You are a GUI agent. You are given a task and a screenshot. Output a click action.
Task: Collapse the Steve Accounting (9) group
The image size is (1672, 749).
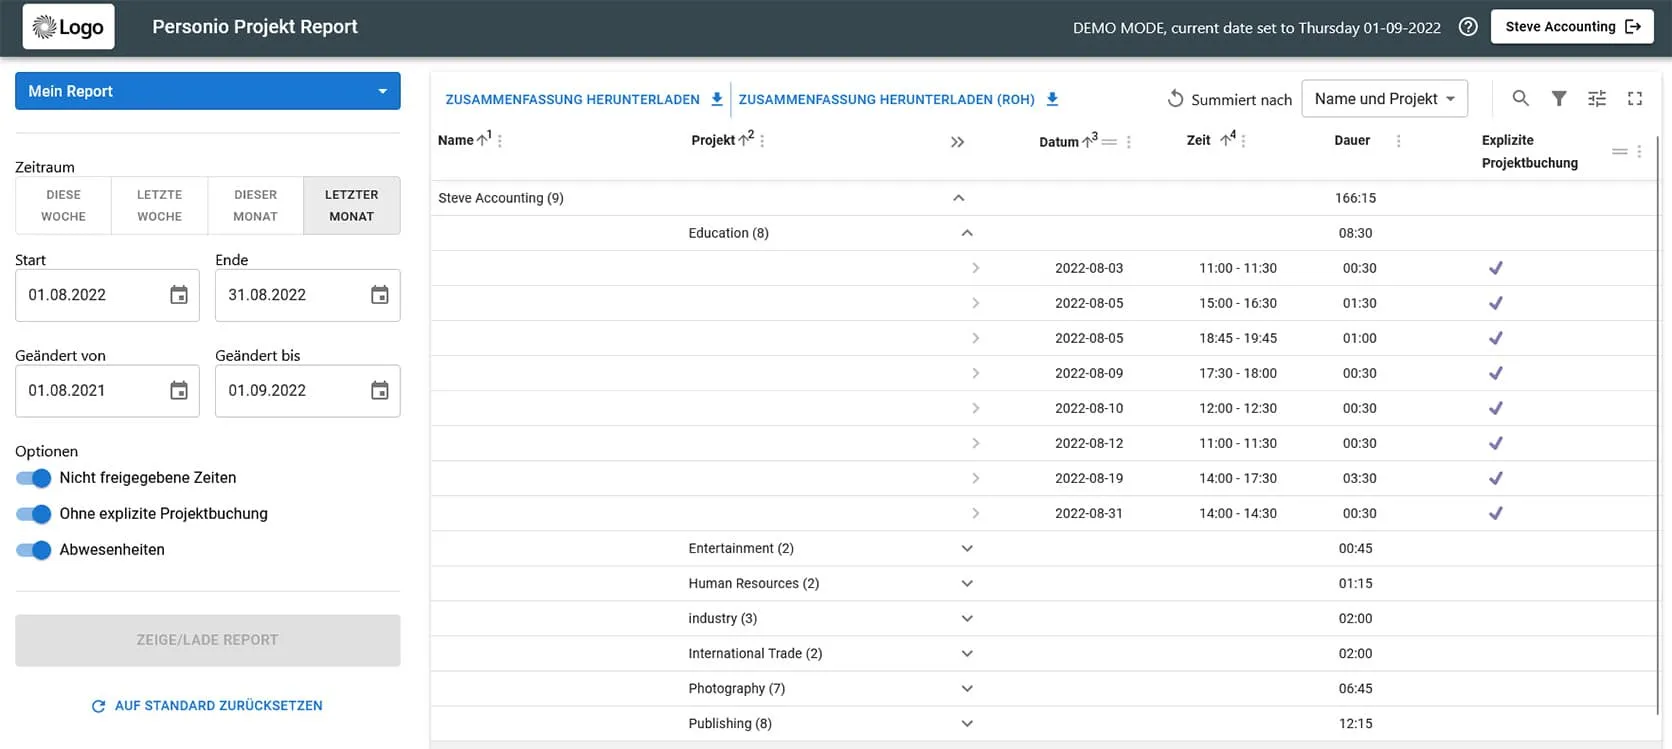[958, 198]
